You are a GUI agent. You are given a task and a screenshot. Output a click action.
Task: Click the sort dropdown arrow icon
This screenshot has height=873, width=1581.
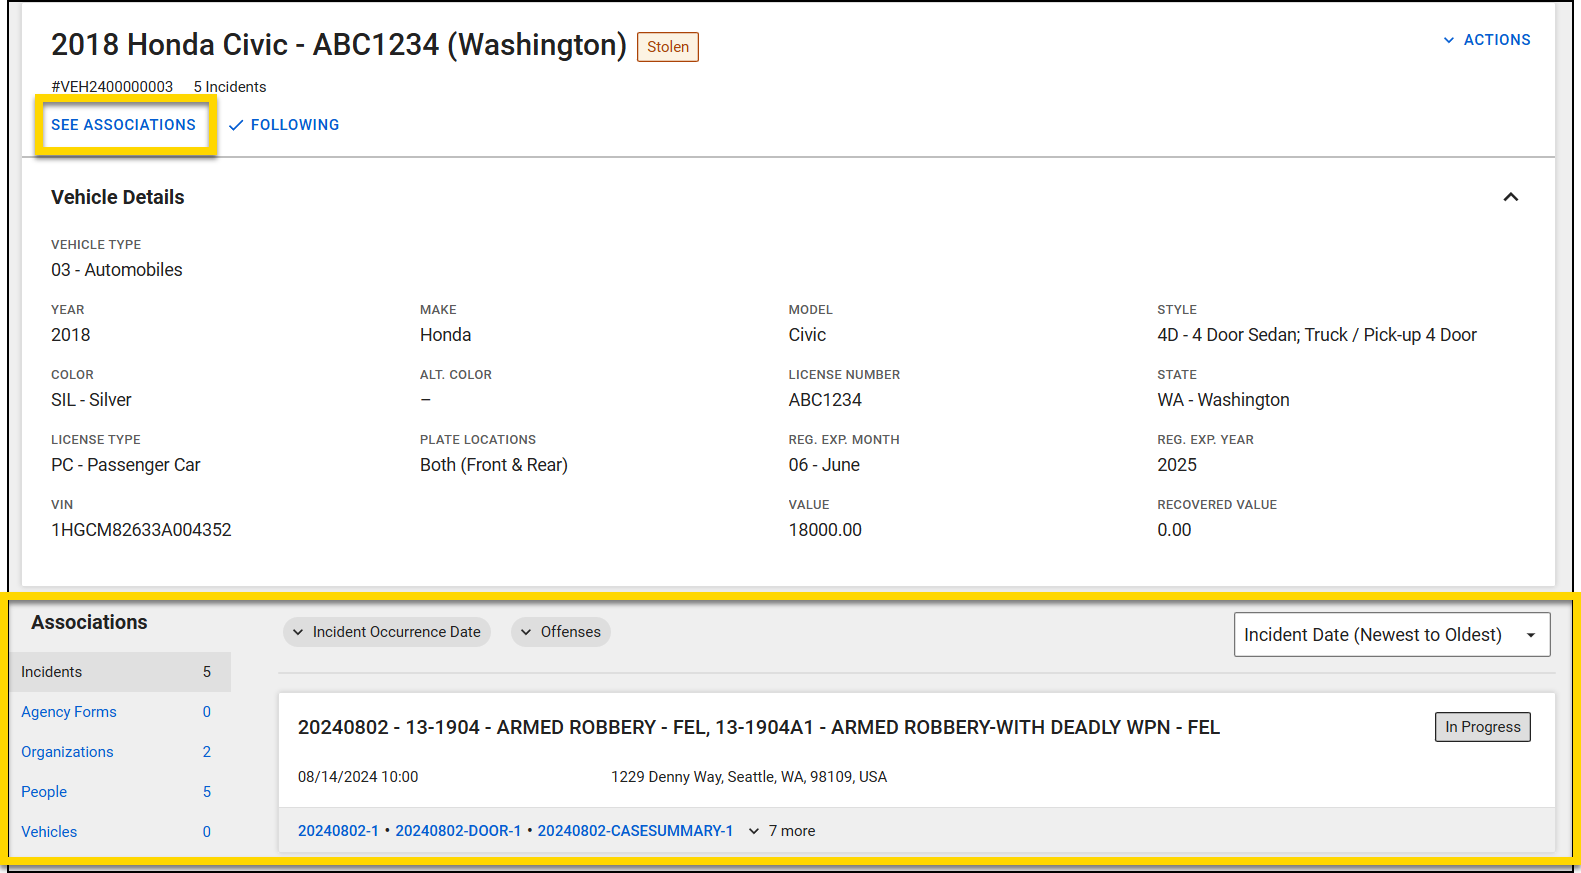pyautogui.click(x=1530, y=635)
